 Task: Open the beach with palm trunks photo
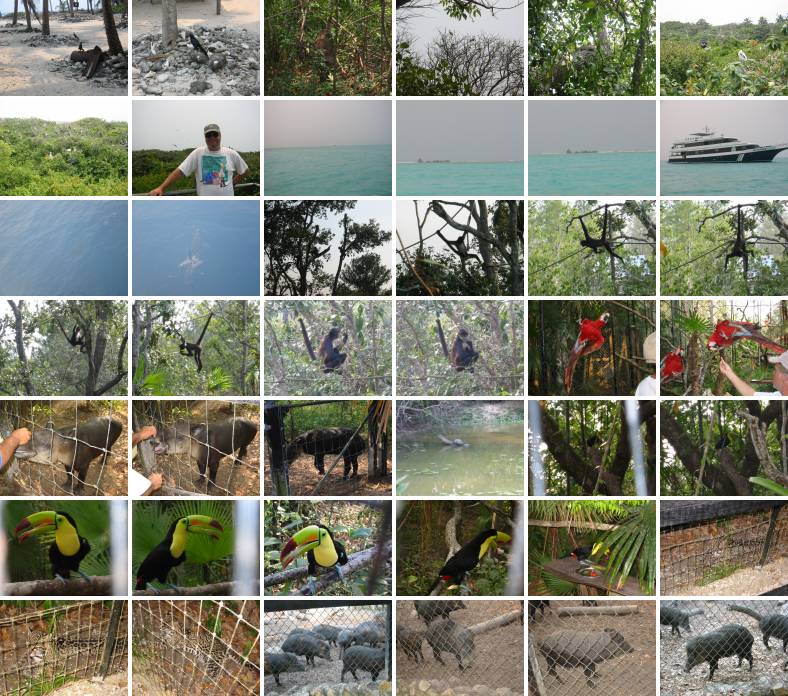[x=64, y=48]
